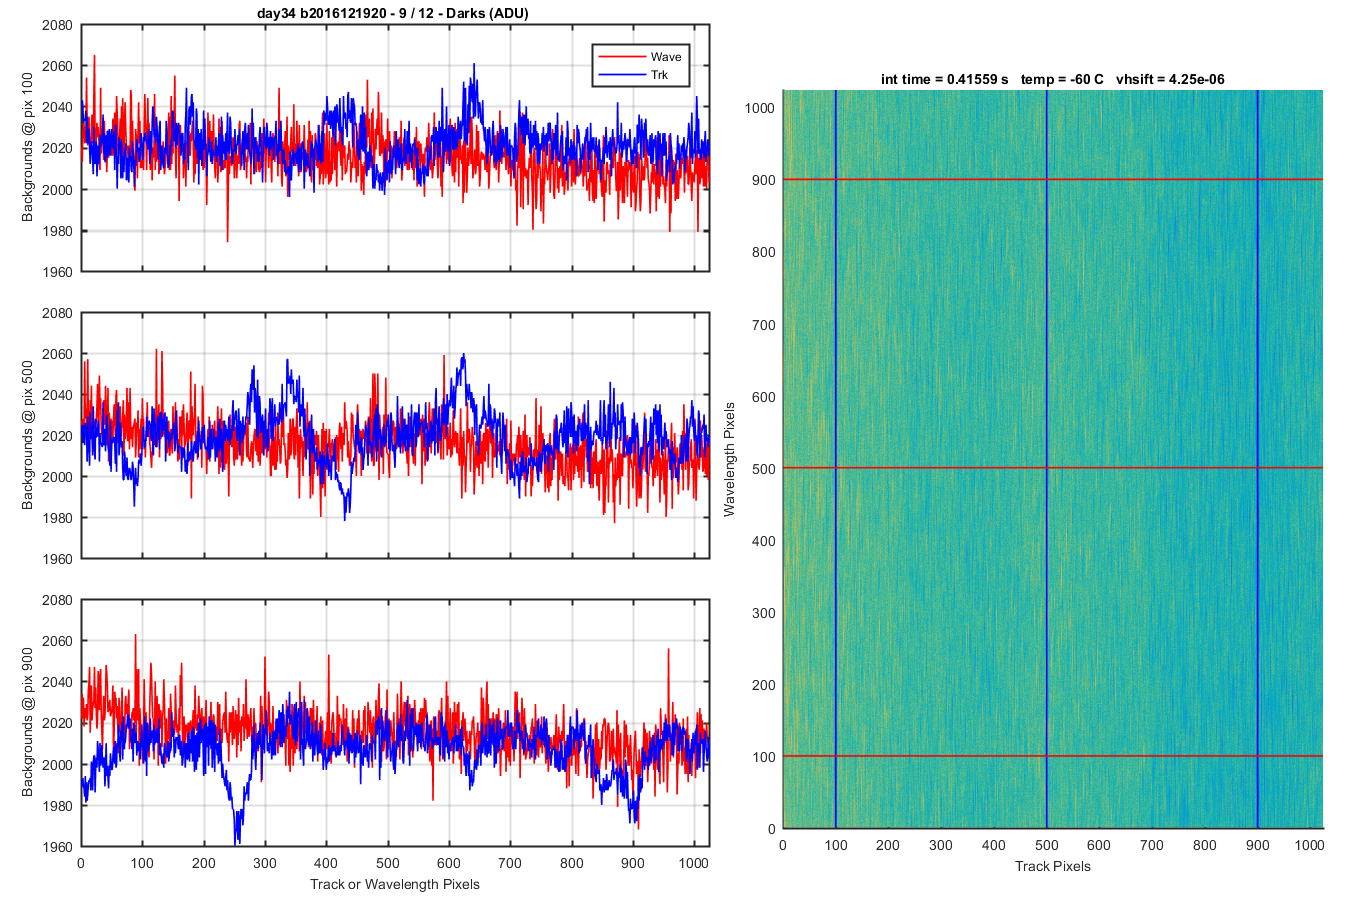Click the red horizontal line at wavelength pixel 100

click(x=1053, y=756)
